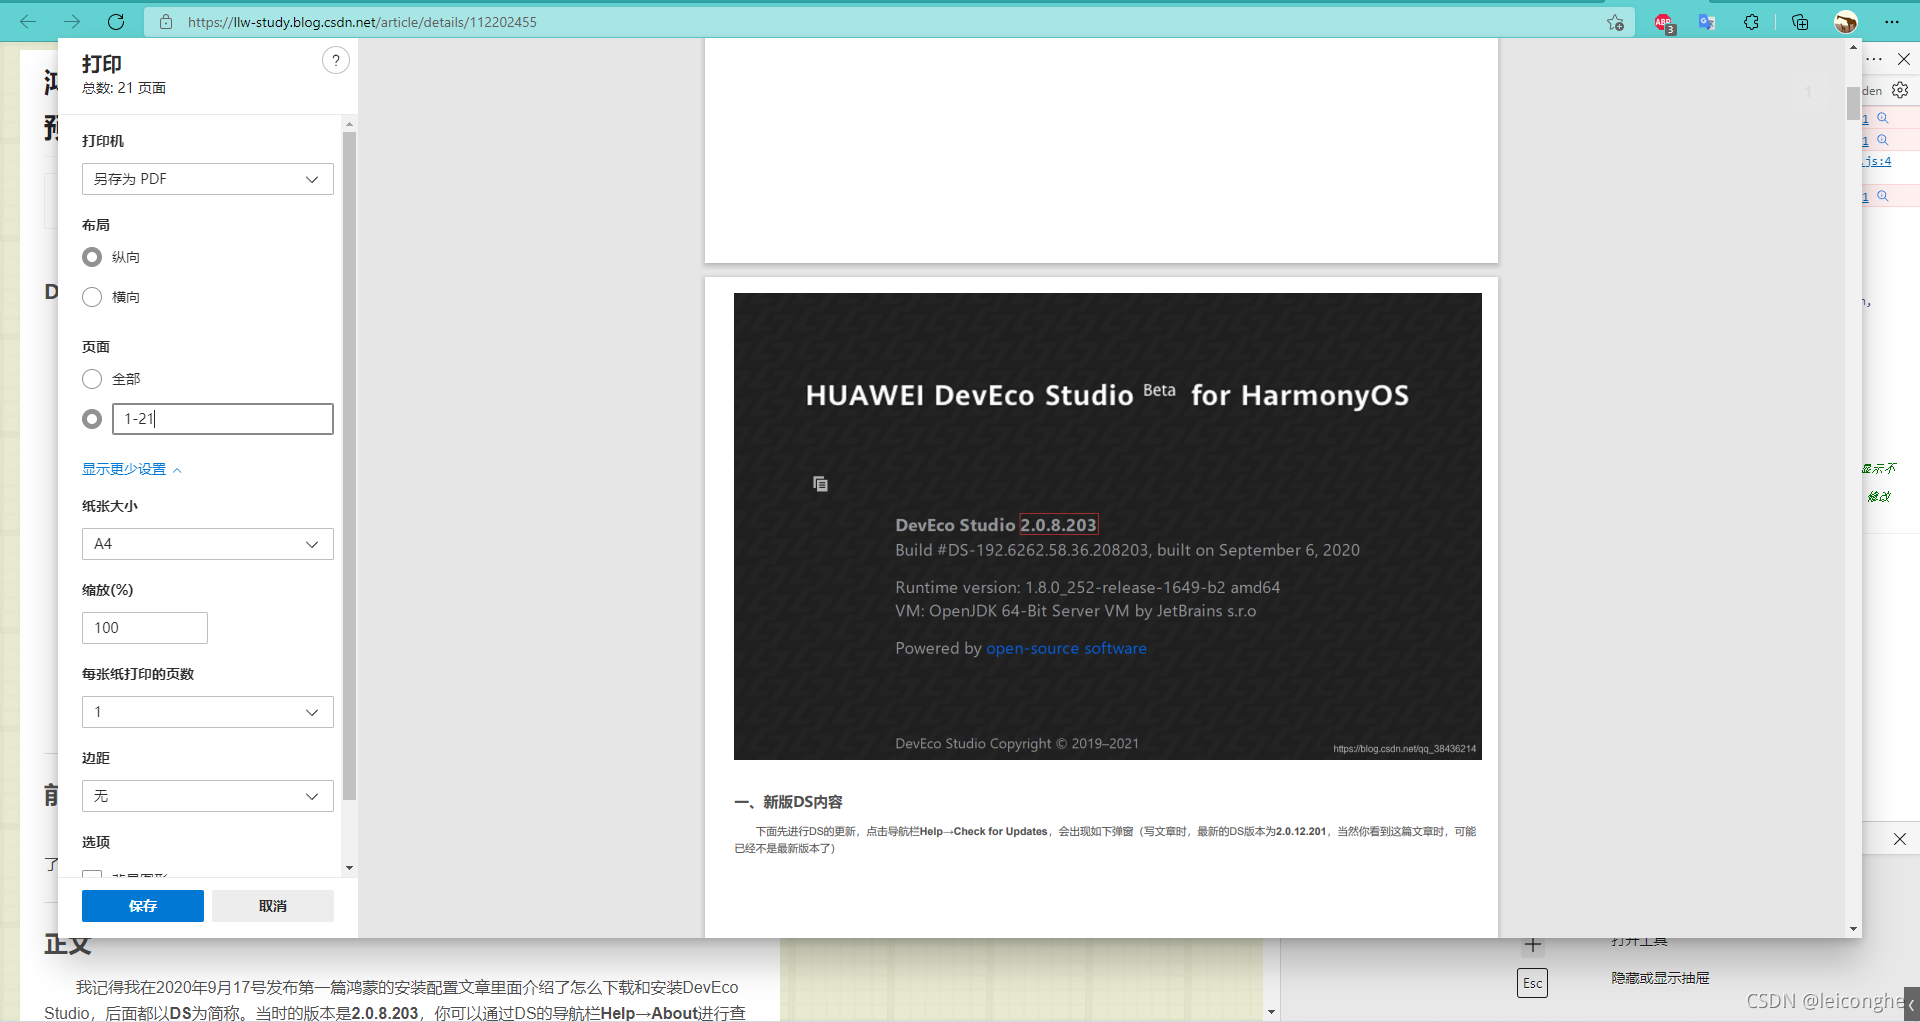Inspect the third console error magnifier
Screen dimensions: 1920x1022
[x=1883, y=196]
